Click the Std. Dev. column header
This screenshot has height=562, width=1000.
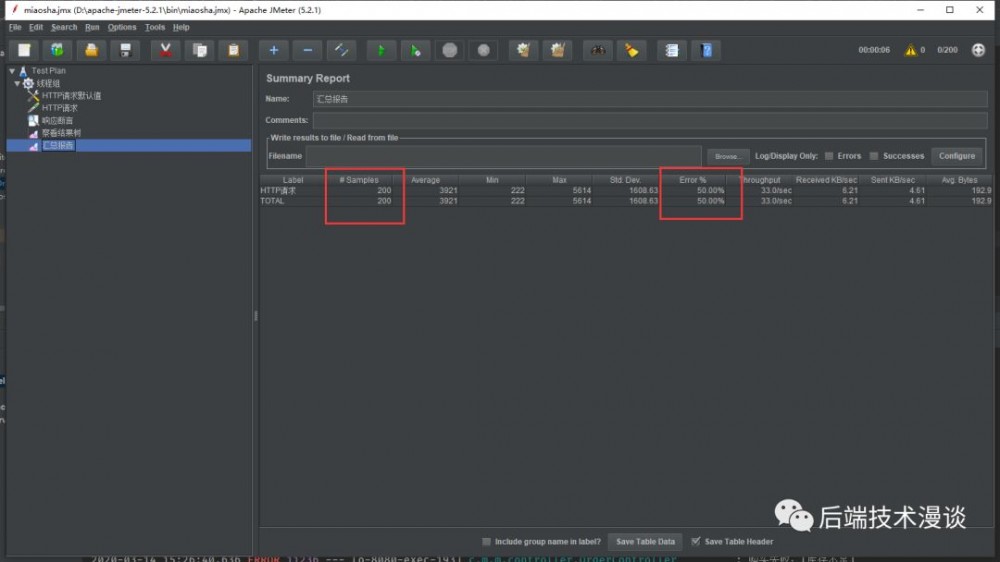(625, 180)
